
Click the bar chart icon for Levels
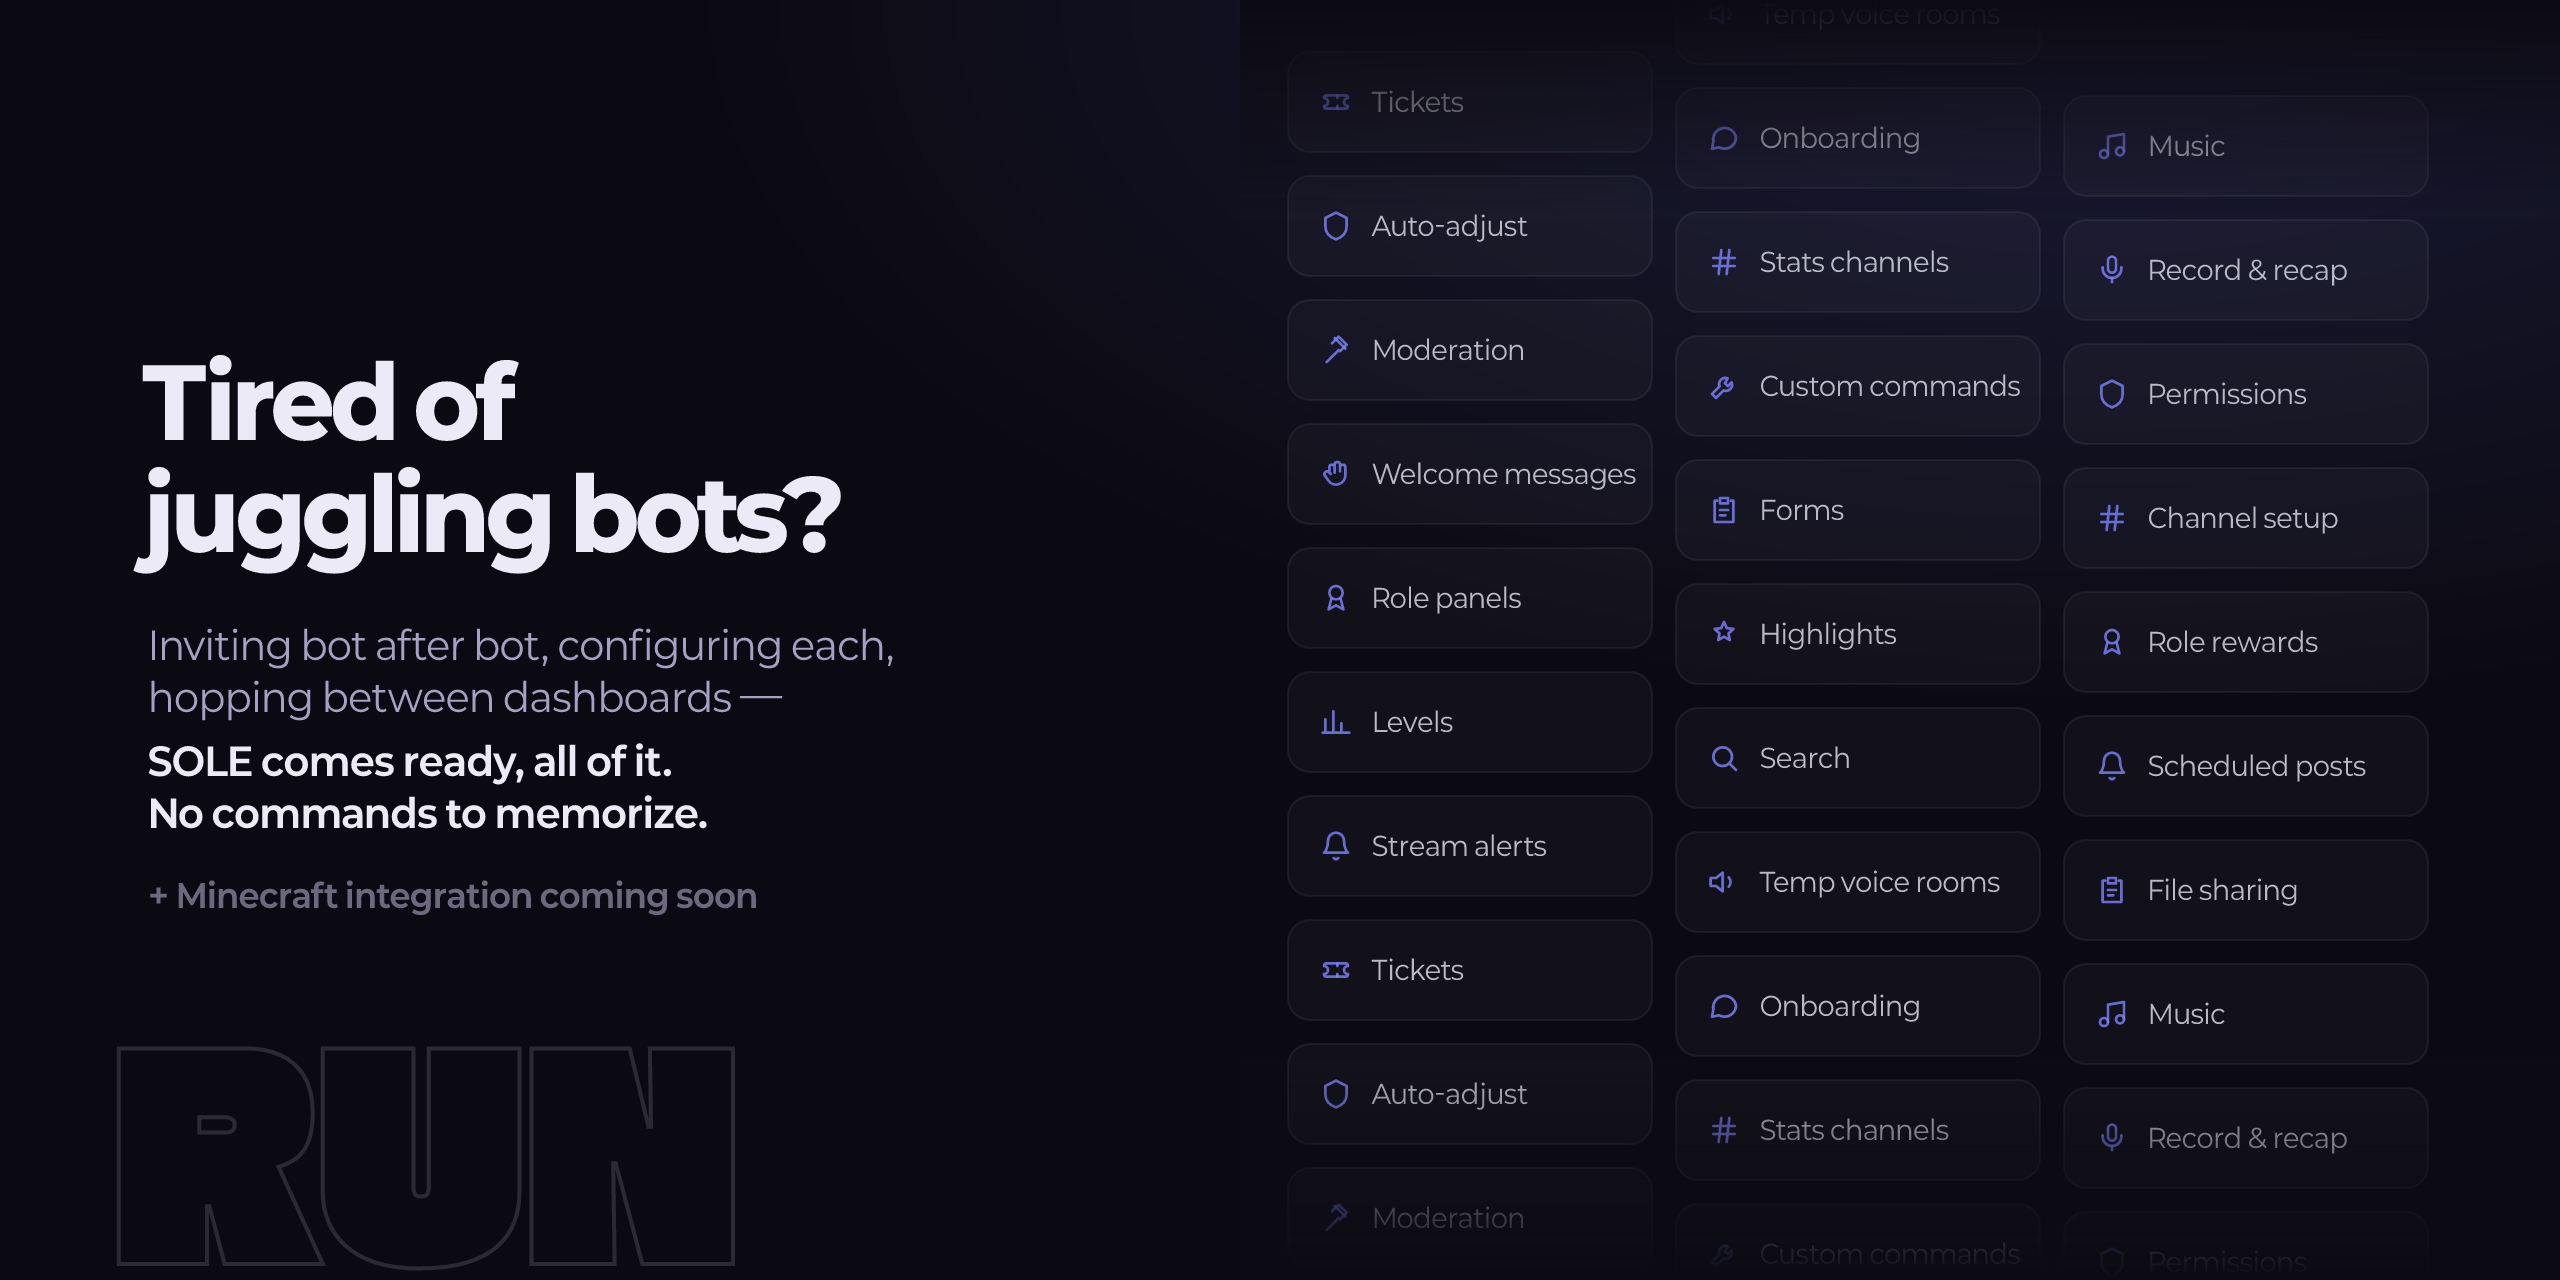[1336, 722]
